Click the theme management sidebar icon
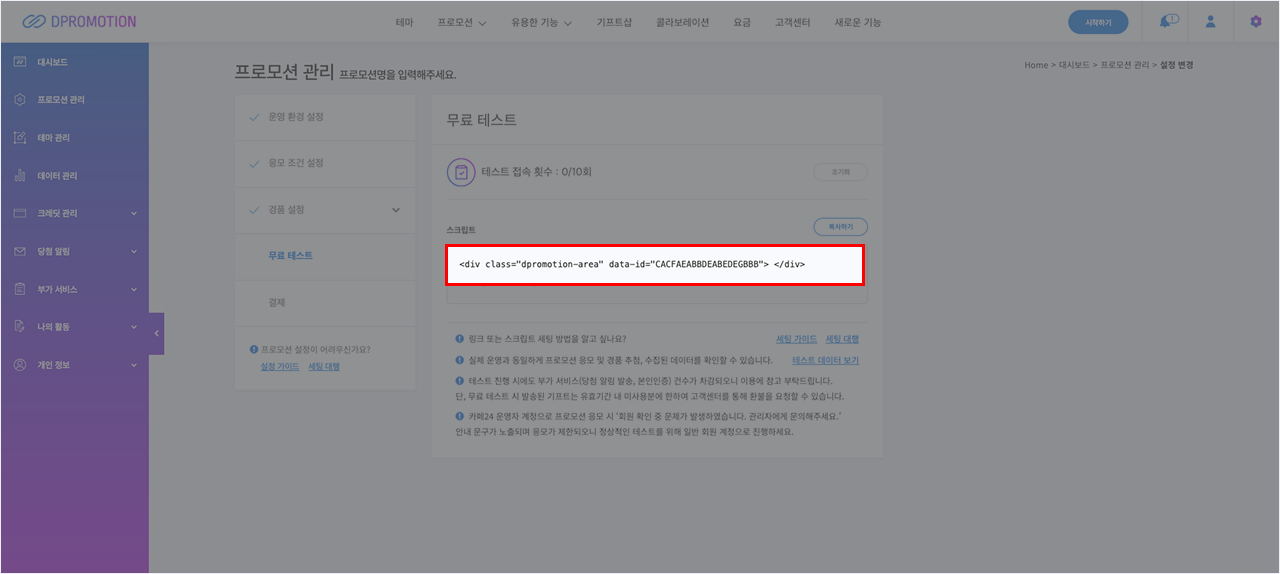1280x574 pixels. [20, 138]
